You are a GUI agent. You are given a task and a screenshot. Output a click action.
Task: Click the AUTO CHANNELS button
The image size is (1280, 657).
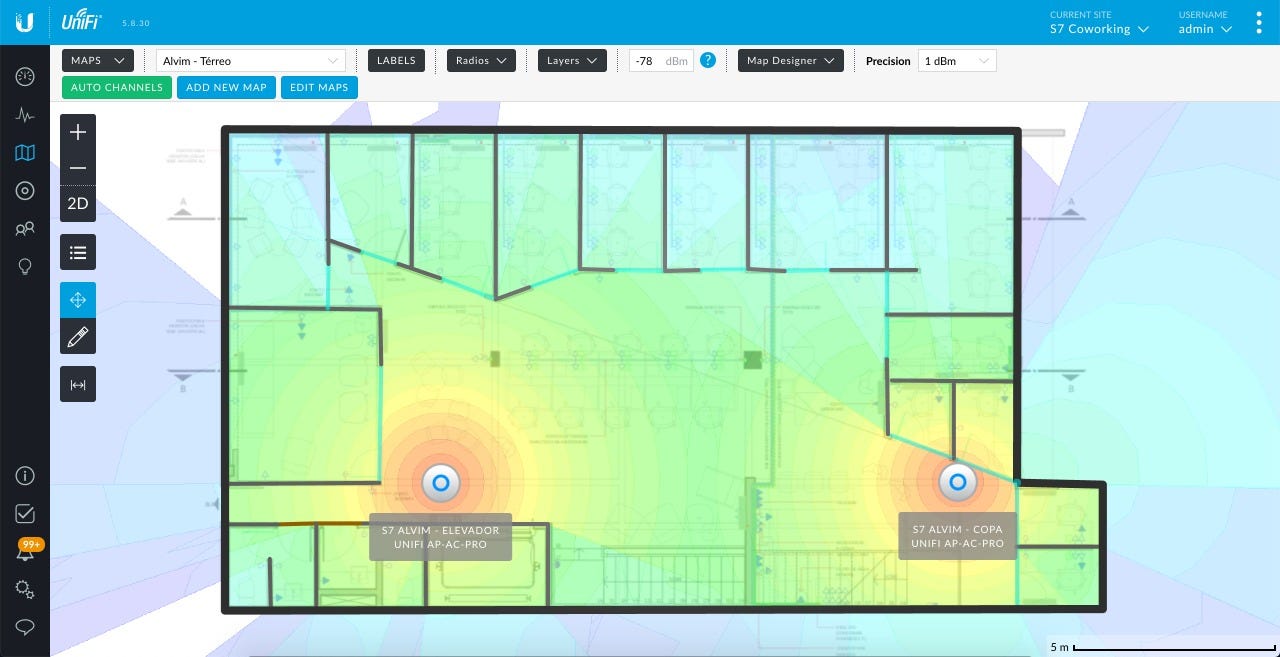117,87
